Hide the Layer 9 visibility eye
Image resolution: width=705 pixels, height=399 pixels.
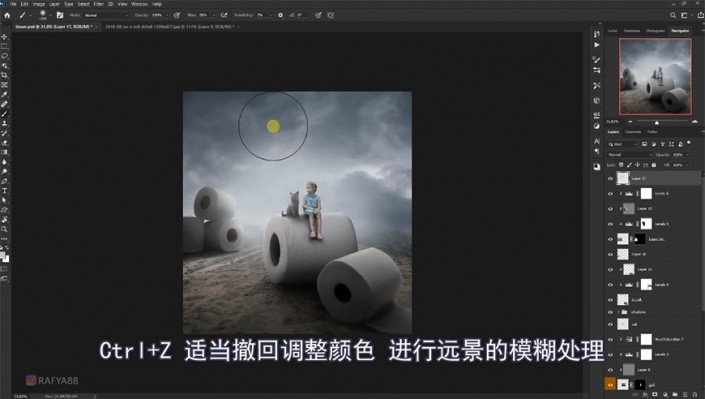(x=610, y=370)
